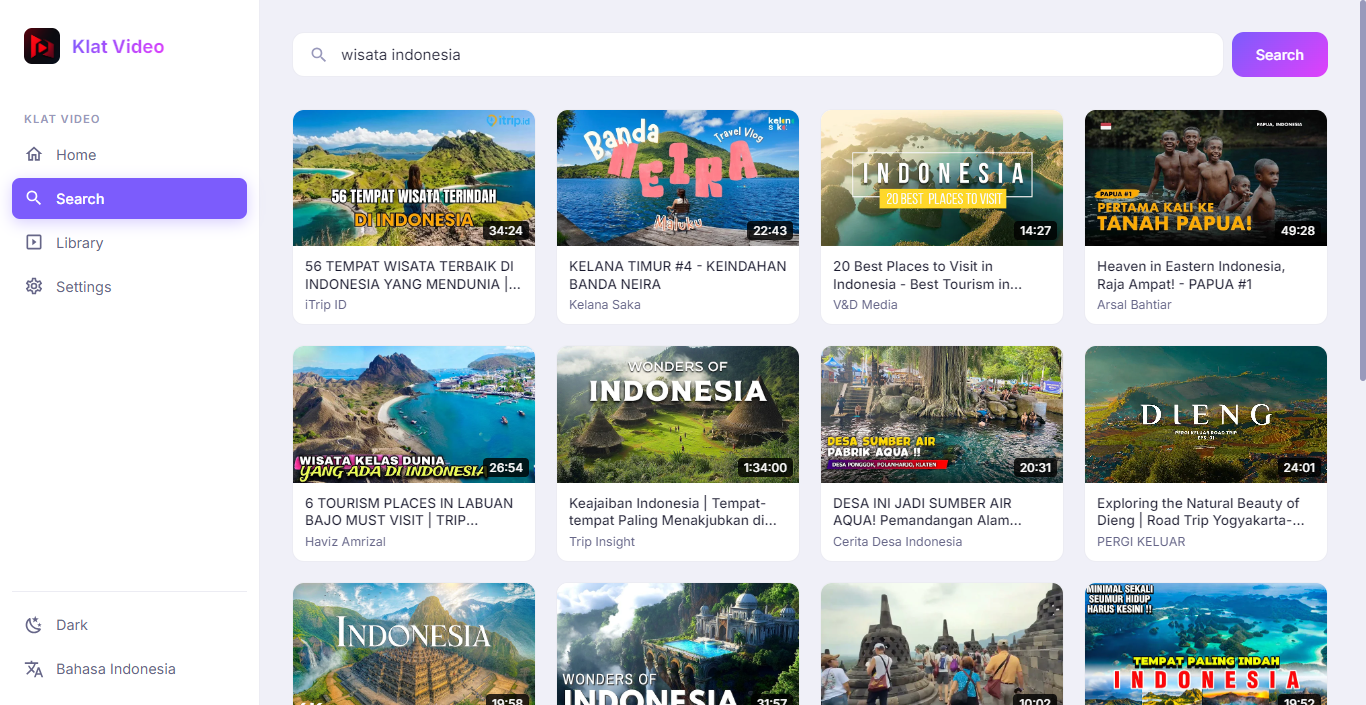1366x705 pixels.
Task: Click channel name 'Trip Insight'
Action: pyautogui.click(x=602, y=542)
